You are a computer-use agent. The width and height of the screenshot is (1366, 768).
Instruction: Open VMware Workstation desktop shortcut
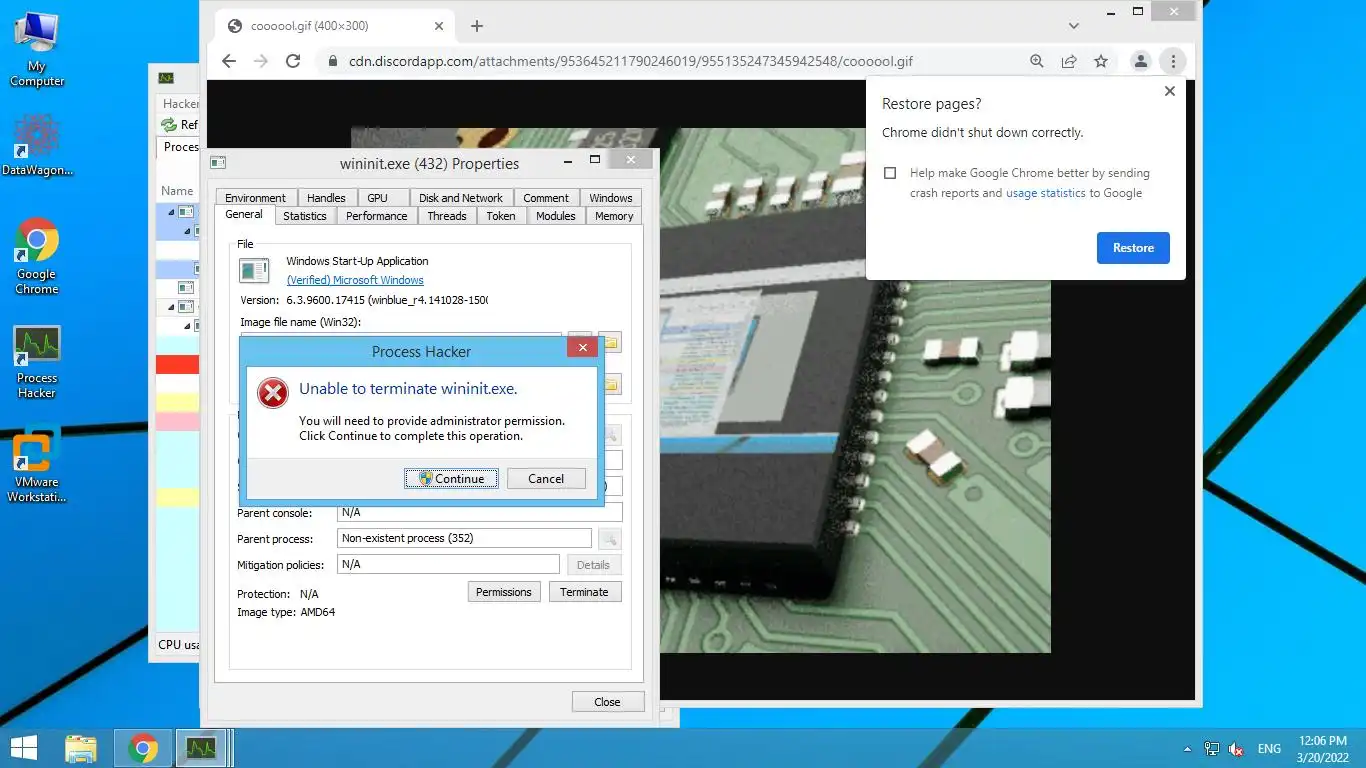[37, 467]
